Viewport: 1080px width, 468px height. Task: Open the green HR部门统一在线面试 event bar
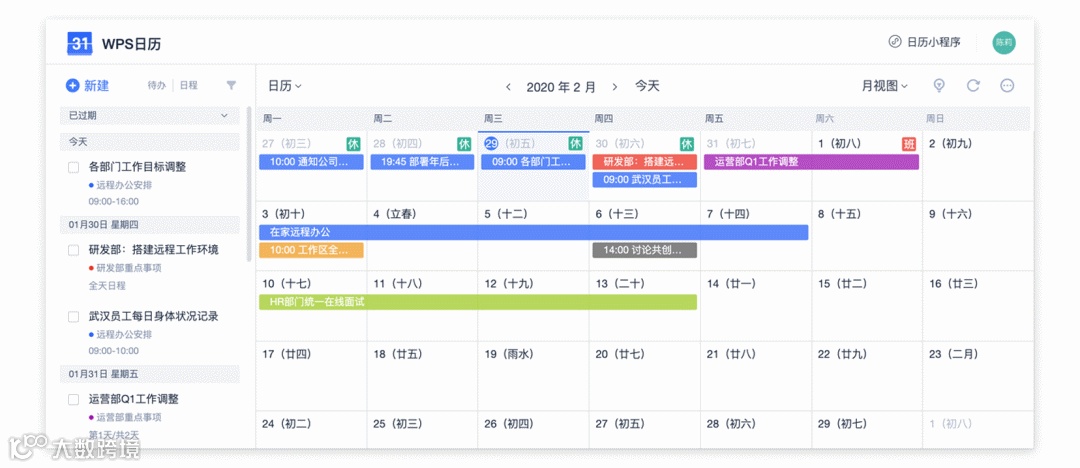click(x=478, y=302)
